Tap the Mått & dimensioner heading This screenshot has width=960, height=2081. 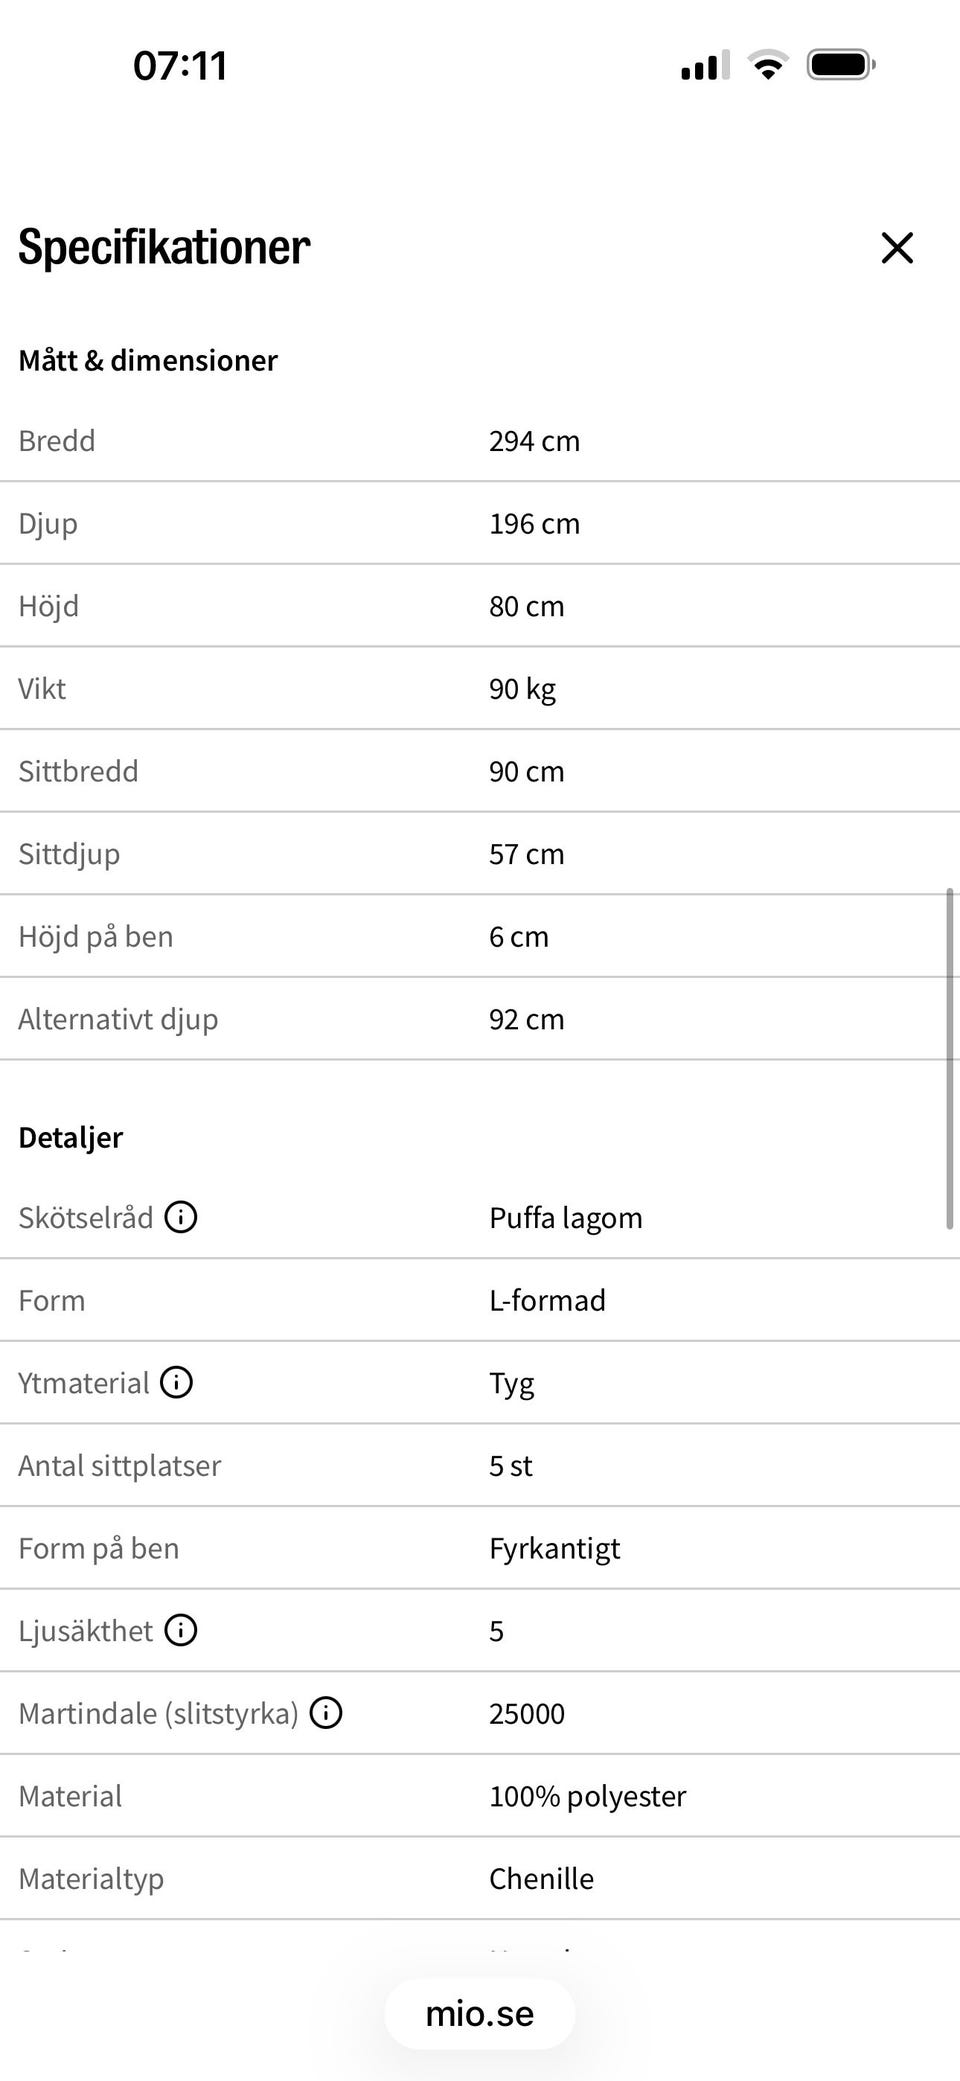pyautogui.click(x=148, y=360)
